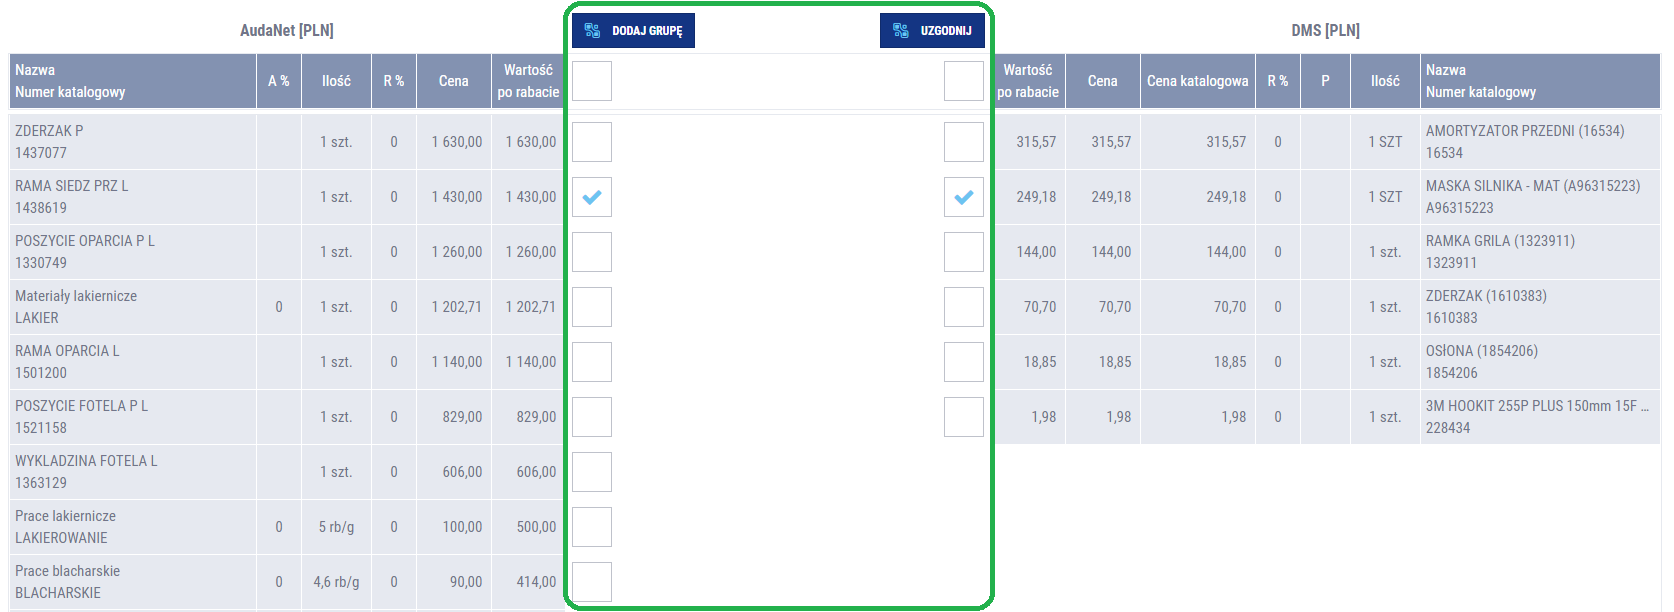Check the AudaNet checkbox for Prace lakiernicze
Viewport: 1674px width, 612px height.
click(592, 527)
